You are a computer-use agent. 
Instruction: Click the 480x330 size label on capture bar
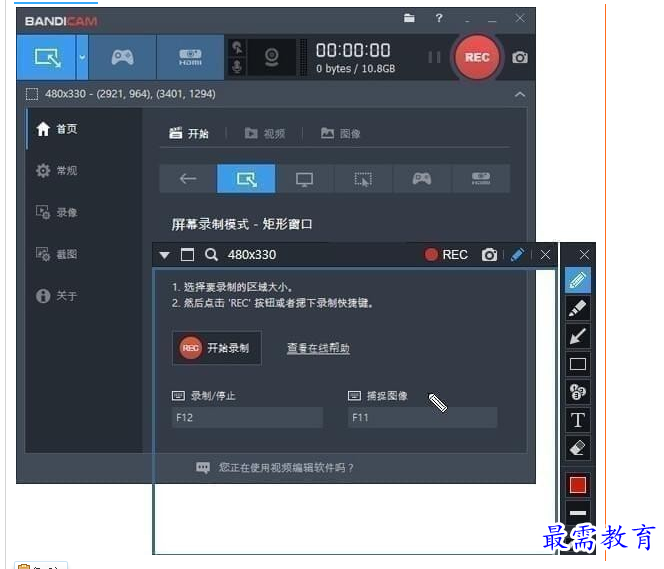coord(252,255)
